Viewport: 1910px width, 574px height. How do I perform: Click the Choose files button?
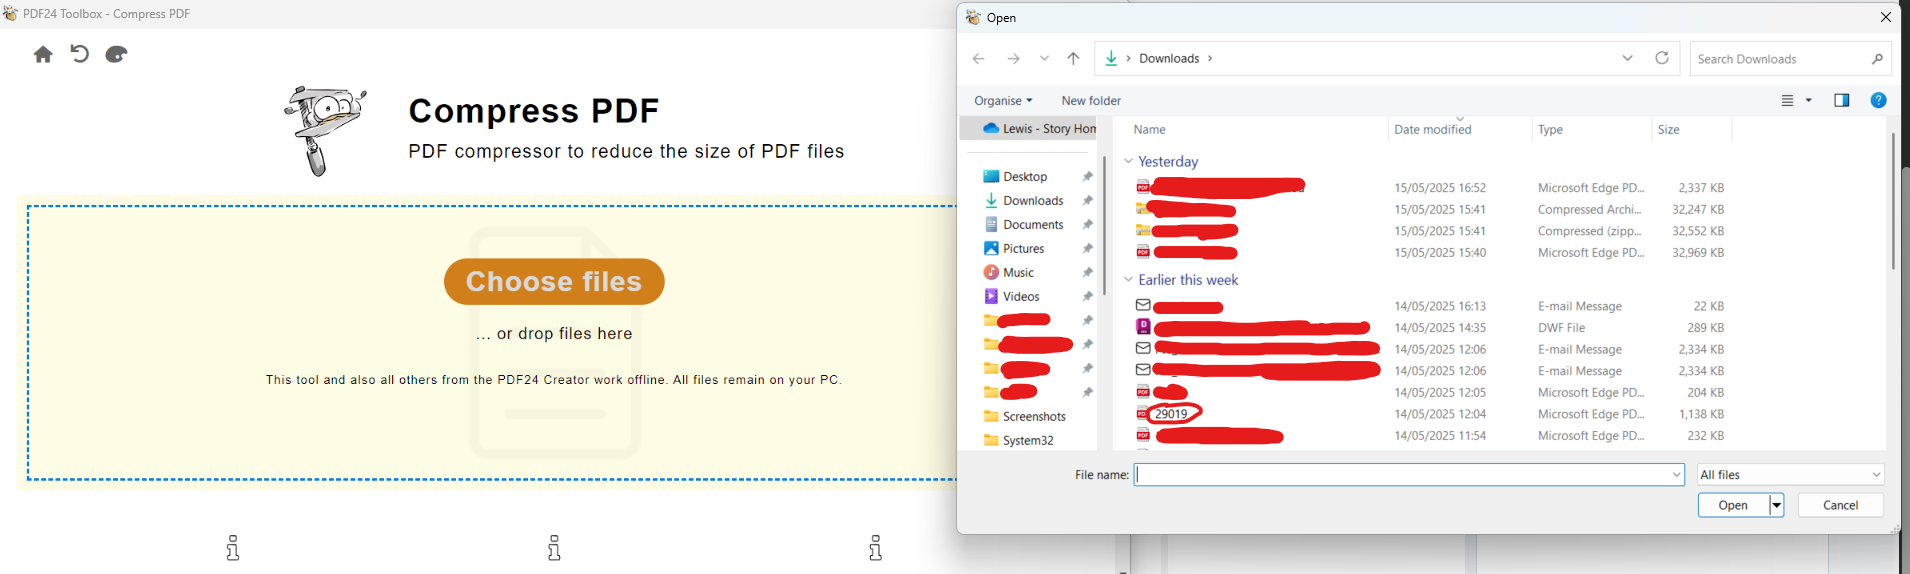pyautogui.click(x=554, y=282)
